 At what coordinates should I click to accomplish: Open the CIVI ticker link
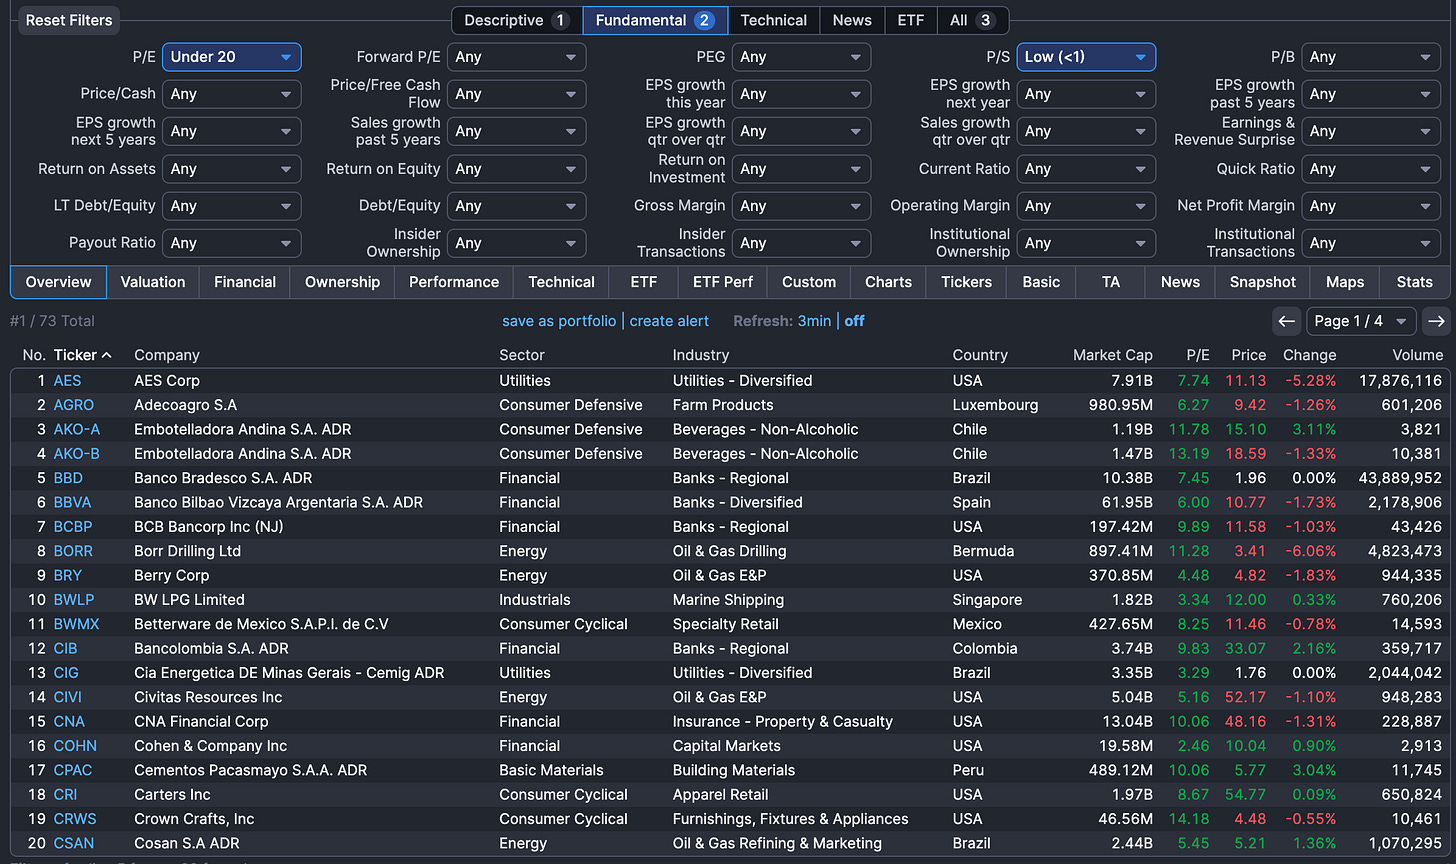tap(68, 697)
